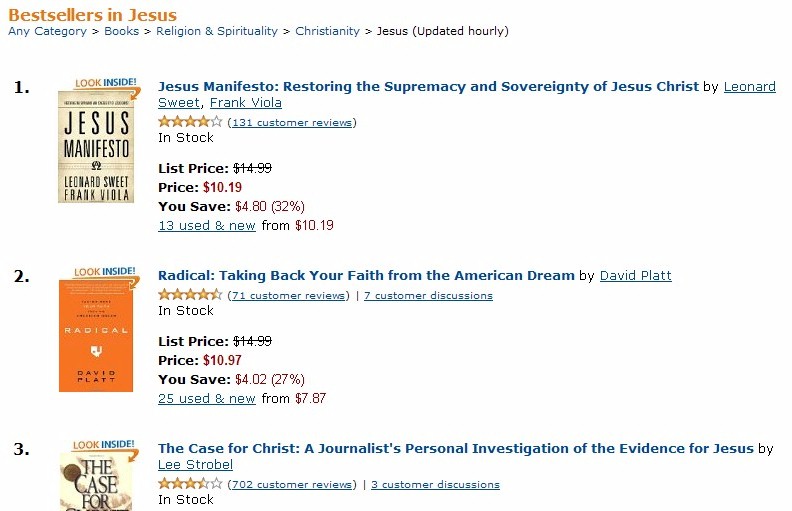This screenshot has height=511, width=792.
Task: Click the Look Inside badge on Jesus Manifesto
Action: coord(107,84)
